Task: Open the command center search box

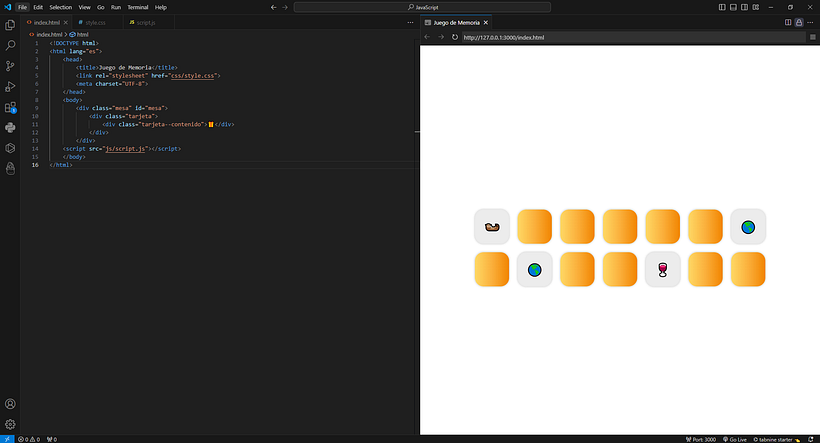Action: [422, 7]
